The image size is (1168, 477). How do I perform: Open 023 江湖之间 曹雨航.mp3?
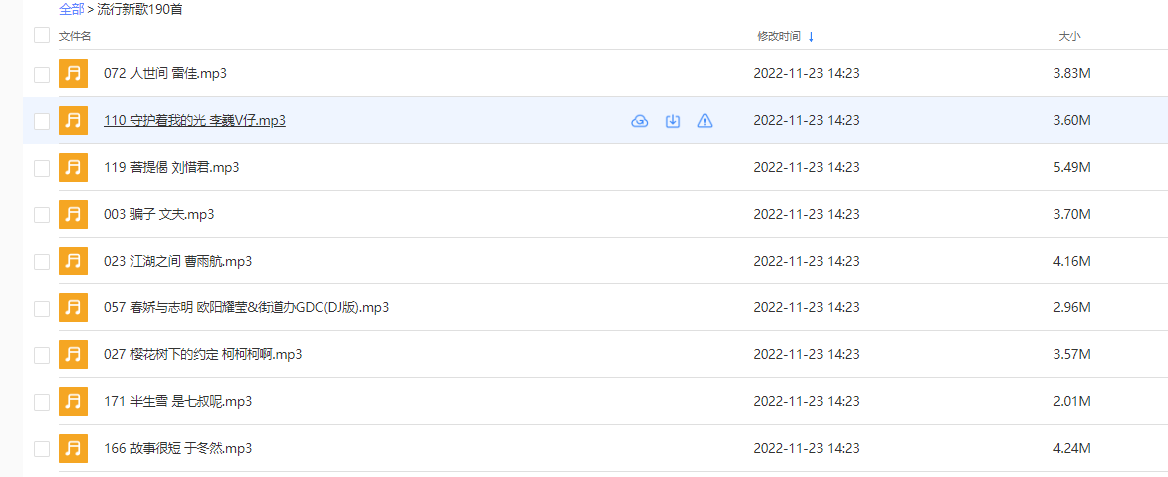178,262
